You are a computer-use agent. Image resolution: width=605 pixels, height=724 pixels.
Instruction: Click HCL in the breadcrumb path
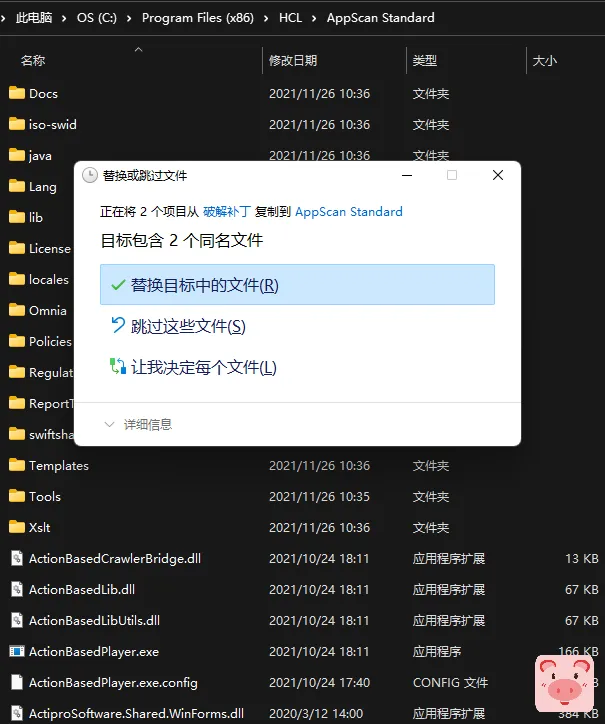[x=290, y=18]
